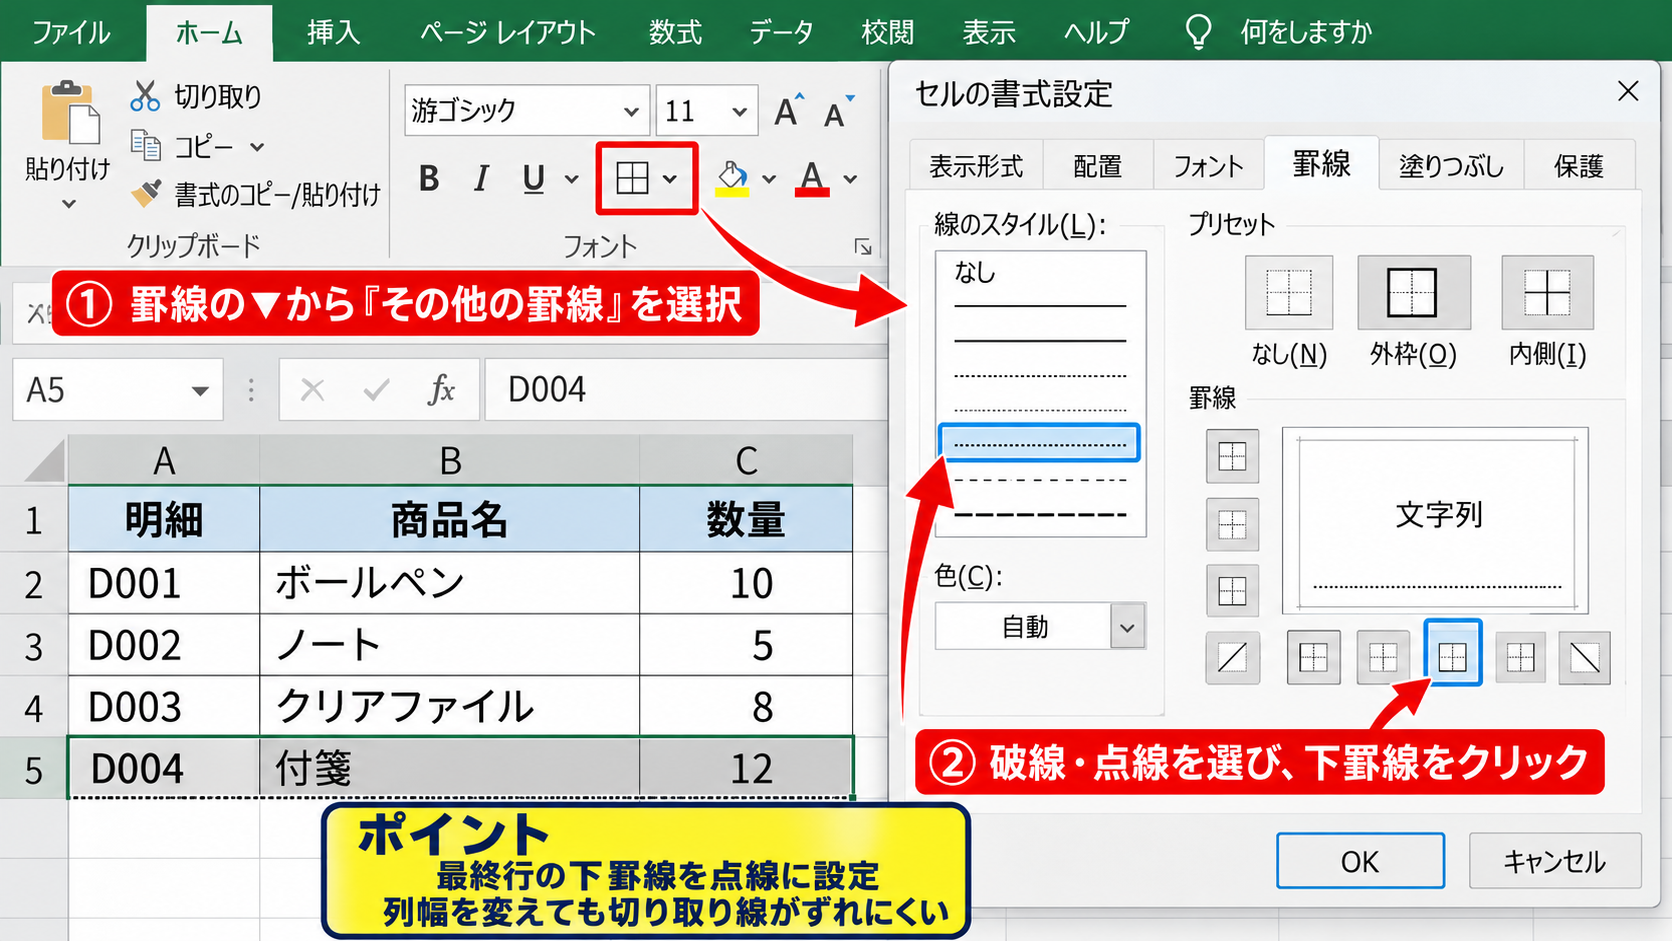Increase font size with large A
This screenshot has height=941, width=1672.
click(x=789, y=110)
